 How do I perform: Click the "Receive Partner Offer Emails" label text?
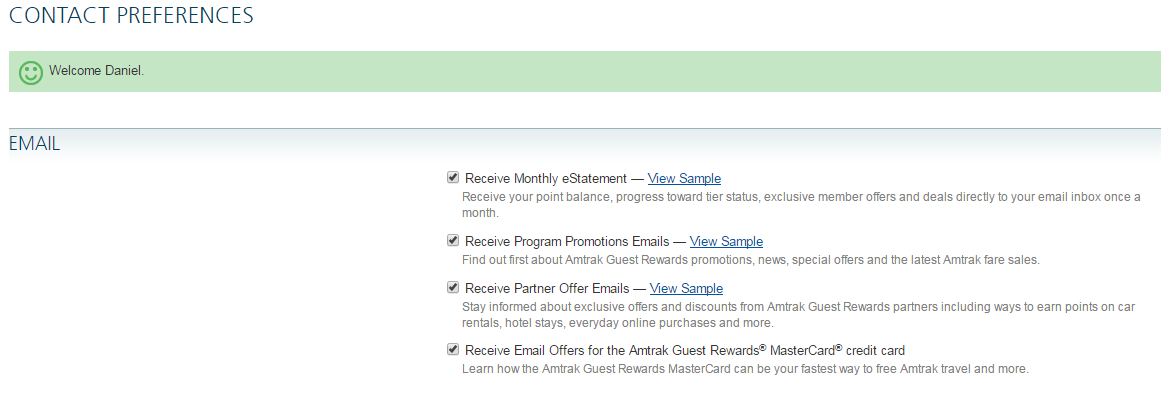[547, 289]
